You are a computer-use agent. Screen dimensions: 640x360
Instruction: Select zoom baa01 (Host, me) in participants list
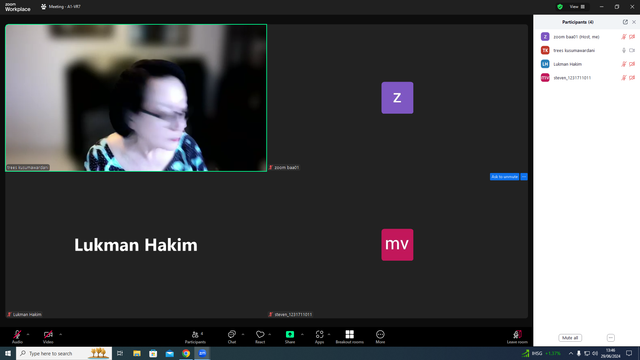587,37
